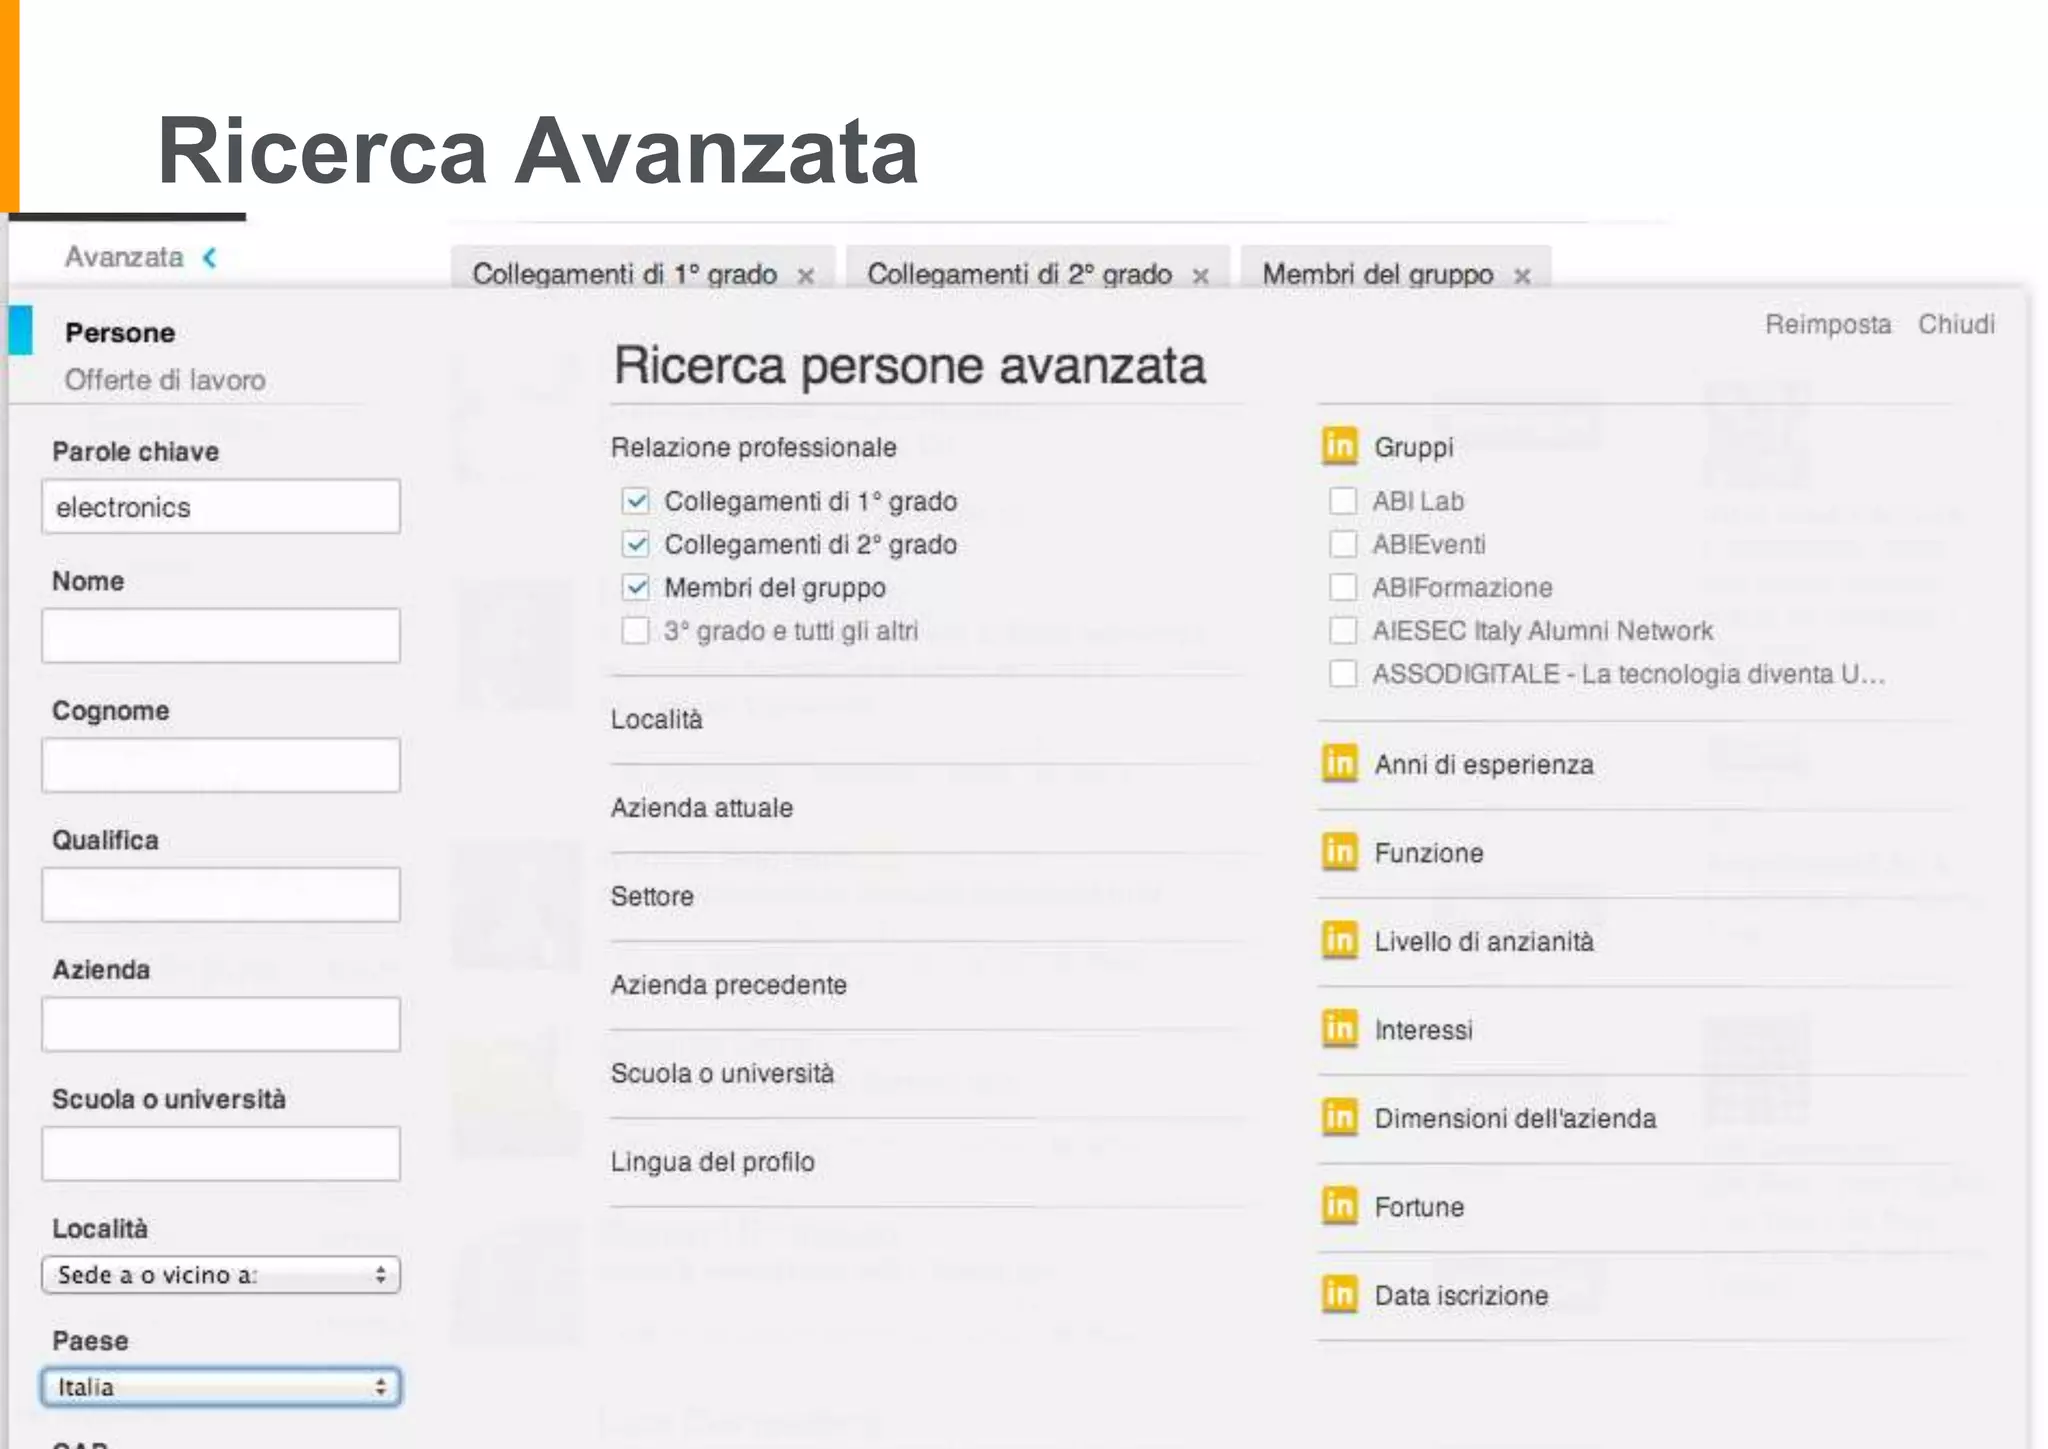2048x1449 pixels.
Task: Uncheck Membri del gruppo checkbox
Action: (636, 587)
